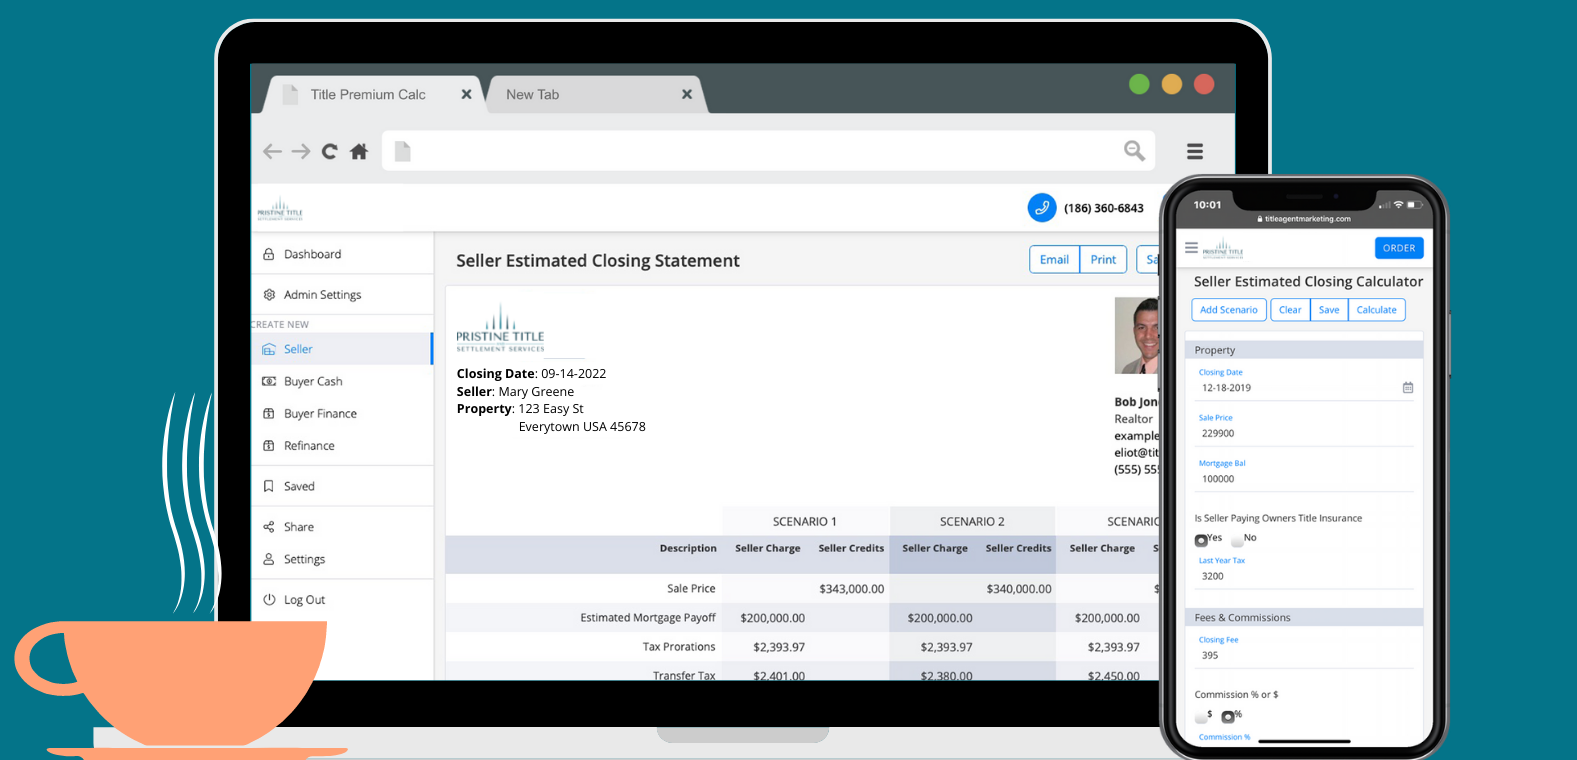This screenshot has width=1577, height=760.
Task: Choose the % commission option
Action: coord(1228,716)
